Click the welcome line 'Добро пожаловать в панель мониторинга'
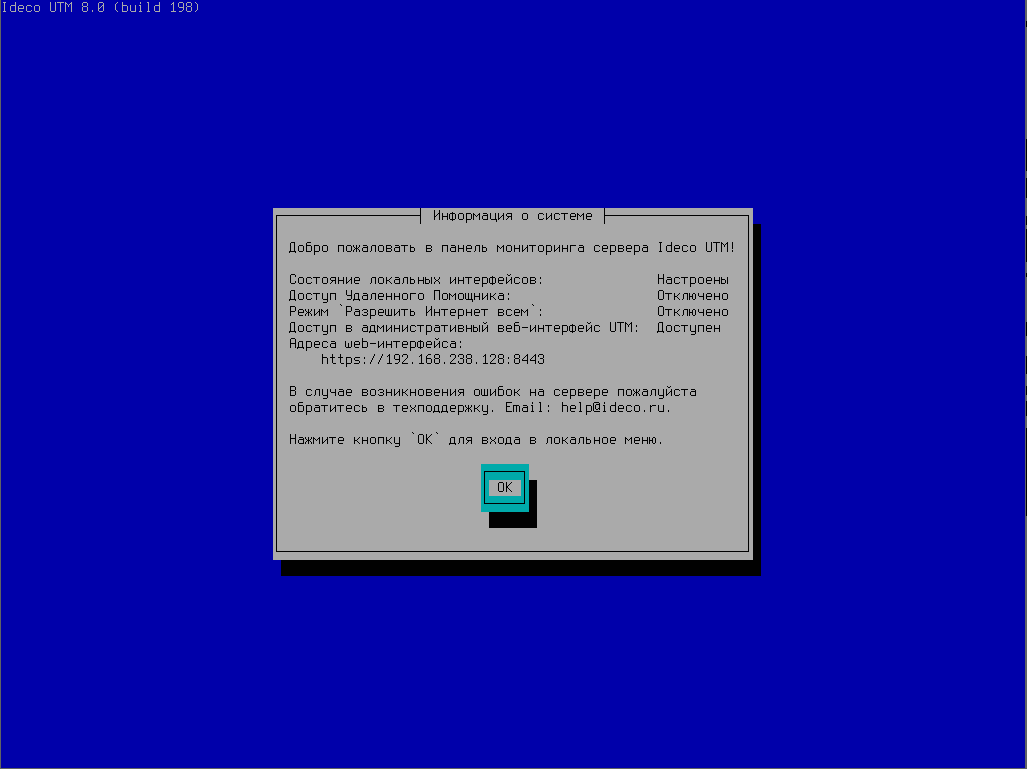 pyautogui.click(x=436, y=248)
